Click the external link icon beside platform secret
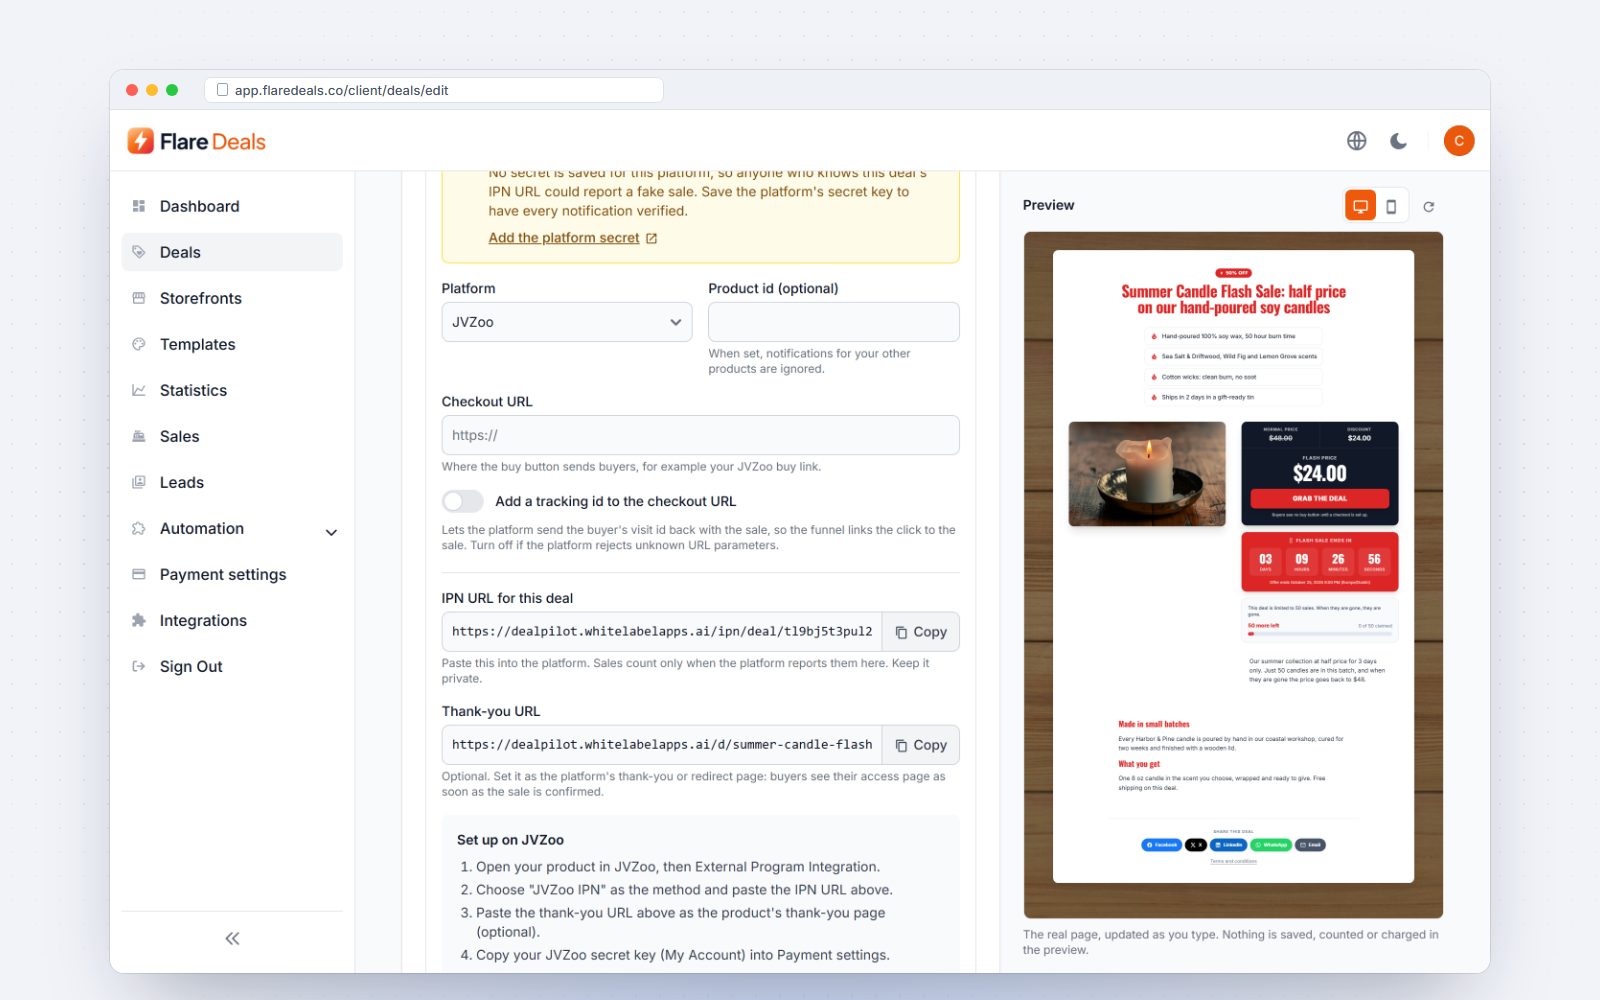This screenshot has height=1000, width=1600. click(652, 238)
